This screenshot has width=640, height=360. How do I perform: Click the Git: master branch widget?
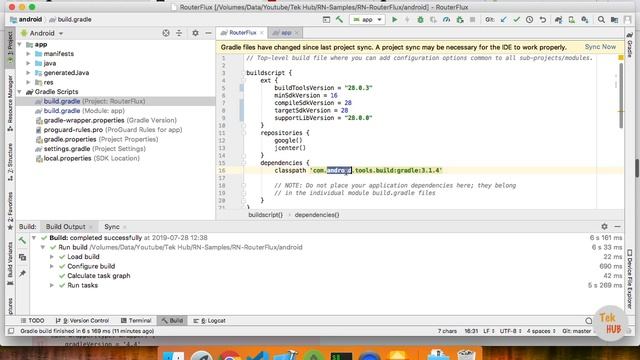(x=576, y=331)
